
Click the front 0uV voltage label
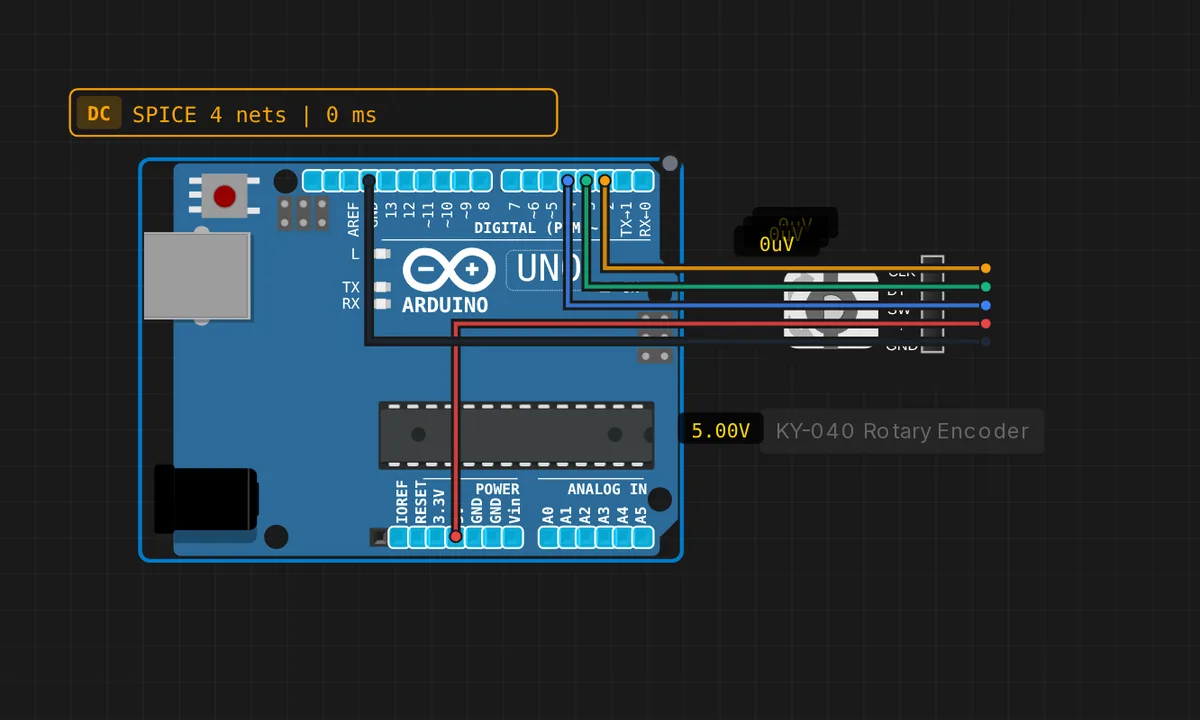(776, 244)
